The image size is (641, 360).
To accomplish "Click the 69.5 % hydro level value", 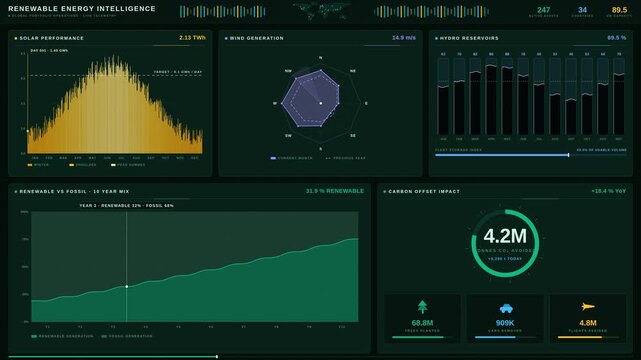I will (x=616, y=38).
